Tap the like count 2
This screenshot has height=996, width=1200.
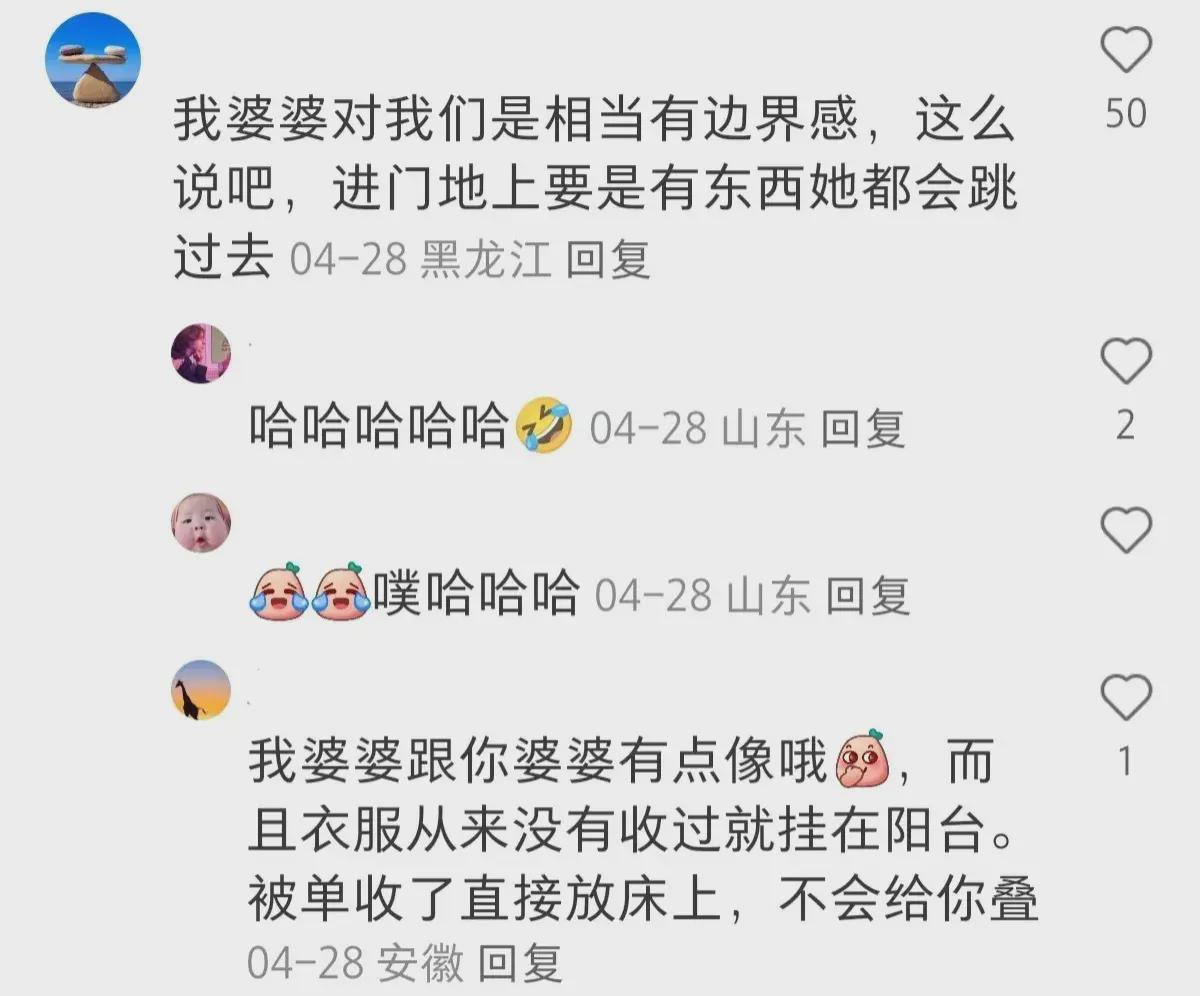click(1126, 426)
